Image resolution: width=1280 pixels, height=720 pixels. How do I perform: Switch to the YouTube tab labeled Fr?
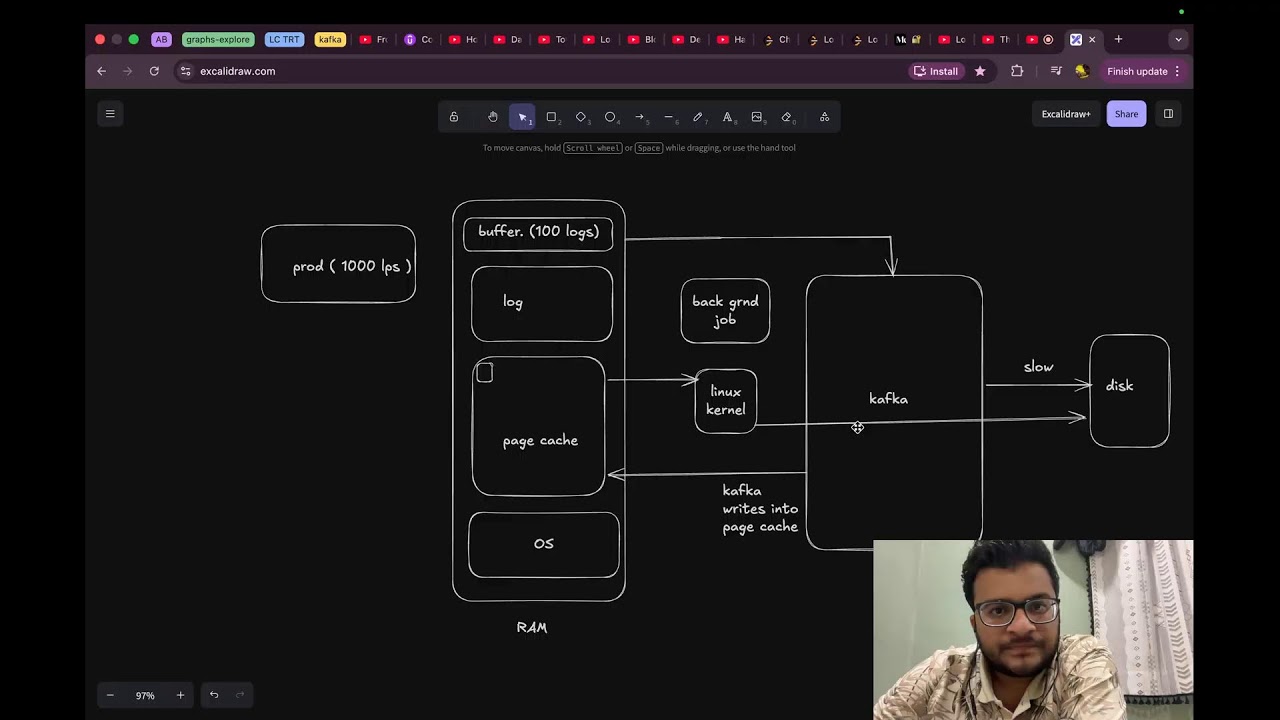pos(374,40)
